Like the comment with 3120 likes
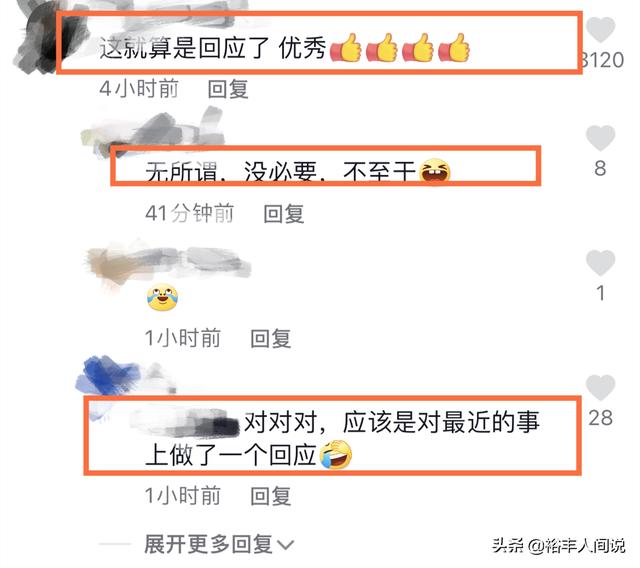 pyautogui.click(x=600, y=30)
